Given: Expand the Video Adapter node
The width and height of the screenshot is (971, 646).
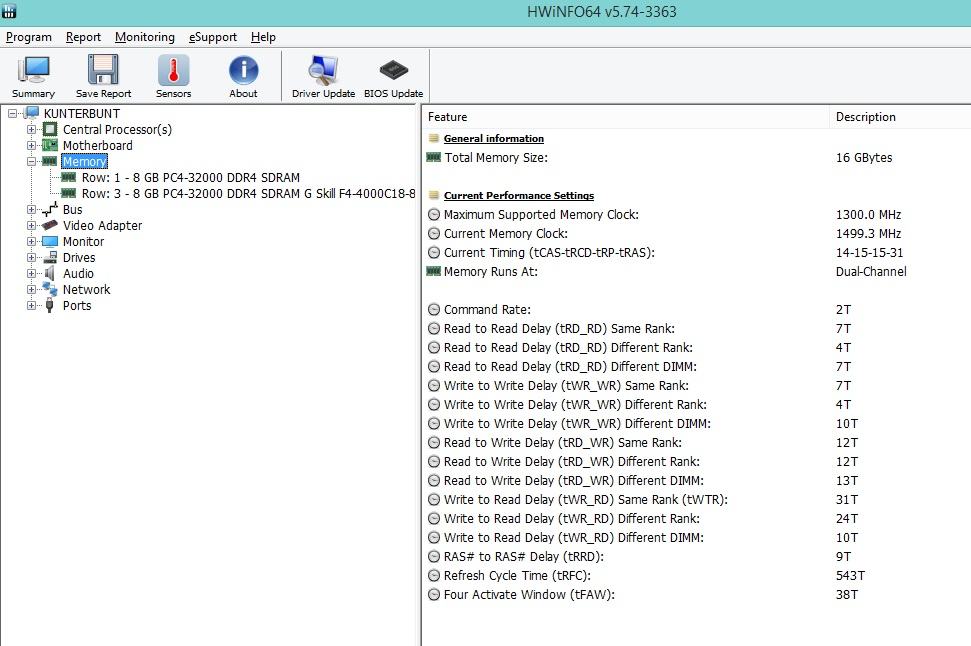Looking at the screenshot, I should 32,225.
